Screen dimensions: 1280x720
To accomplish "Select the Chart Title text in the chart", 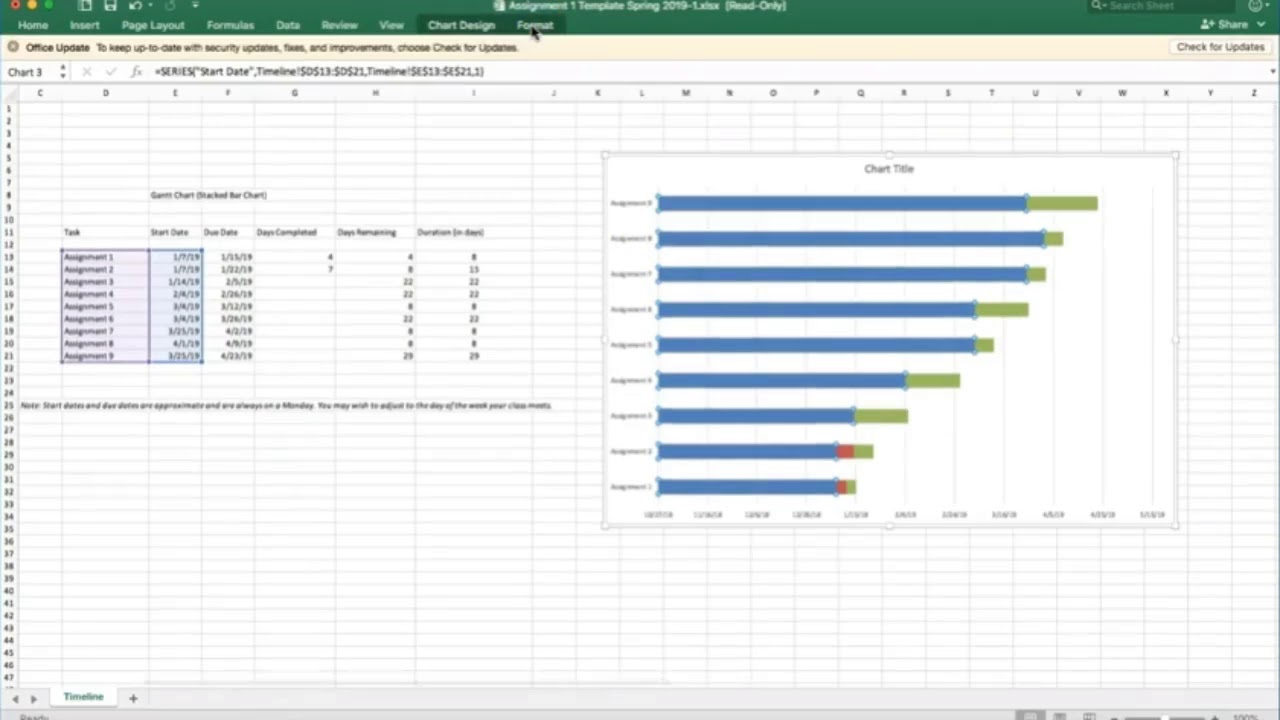I will (x=889, y=169).
